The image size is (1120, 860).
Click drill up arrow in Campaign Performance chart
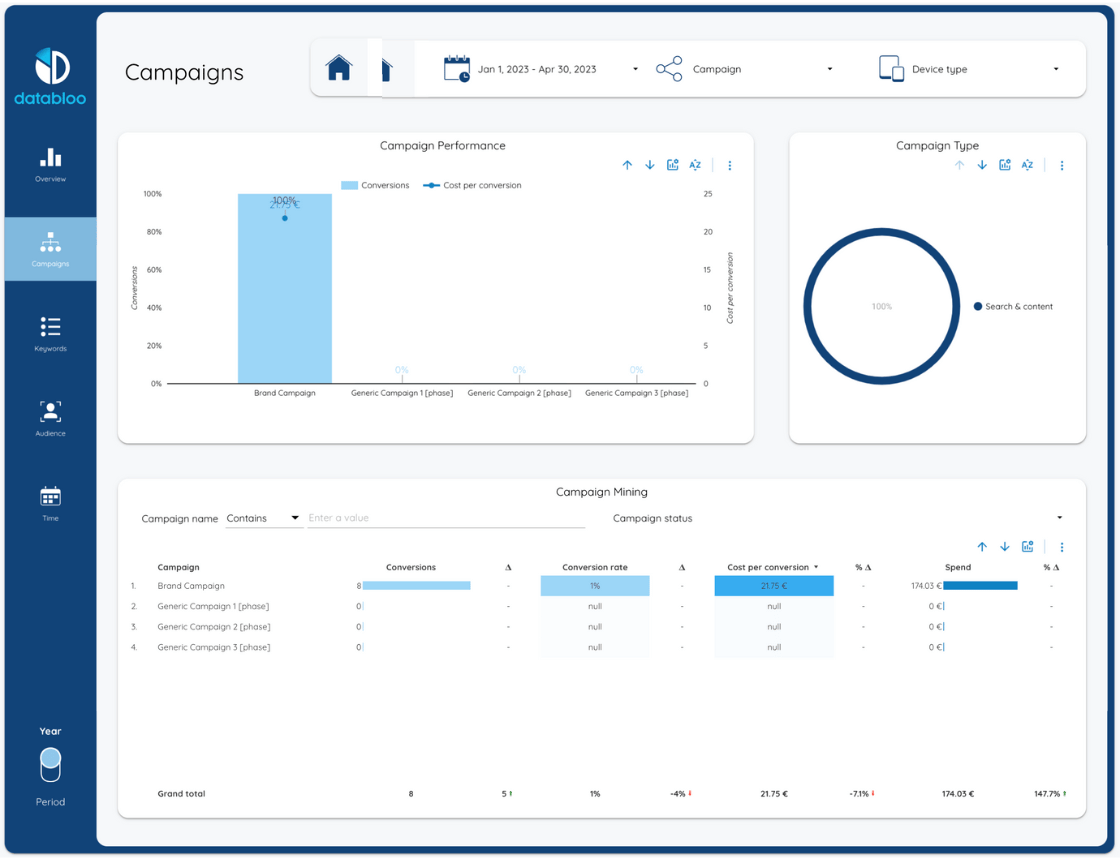coord(627,165)
